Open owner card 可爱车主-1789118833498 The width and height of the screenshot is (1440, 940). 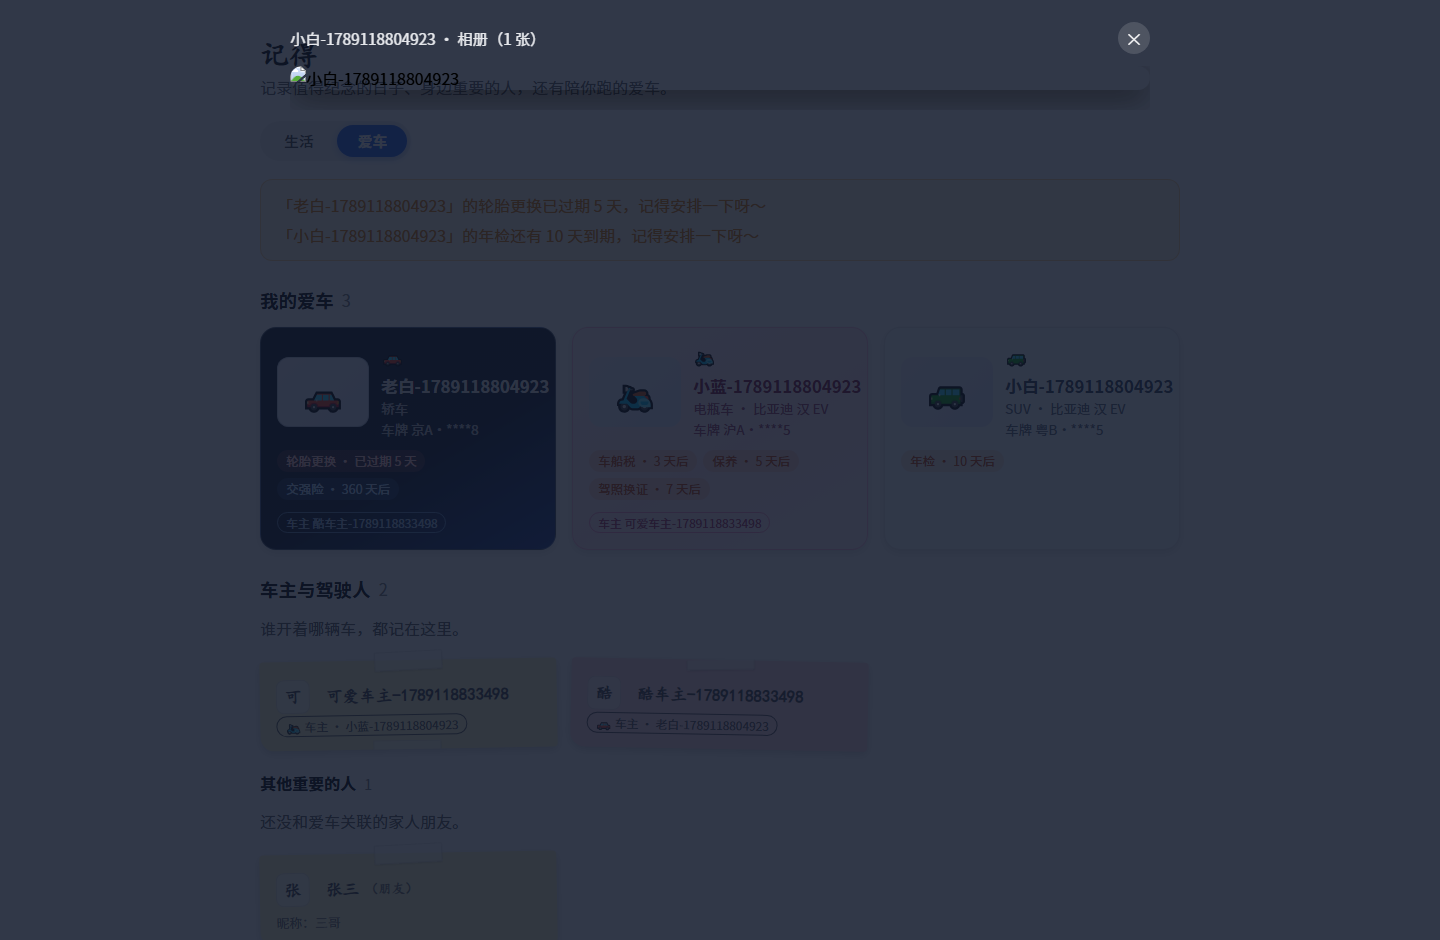[x=410, y=704]
